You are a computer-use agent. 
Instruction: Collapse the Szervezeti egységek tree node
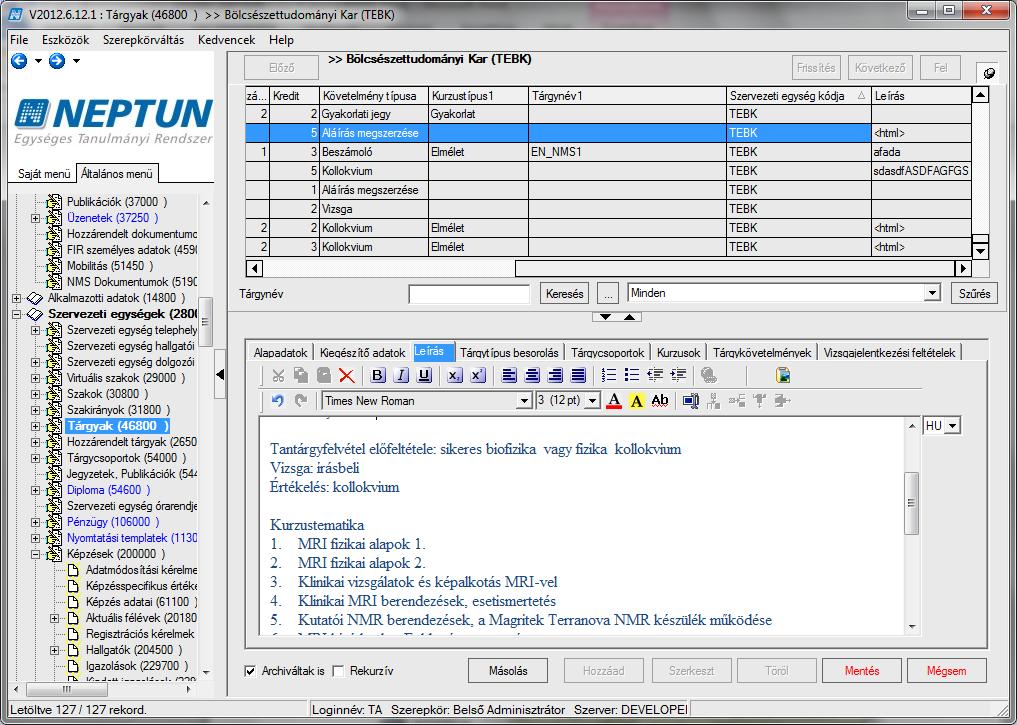pos(16,315)
